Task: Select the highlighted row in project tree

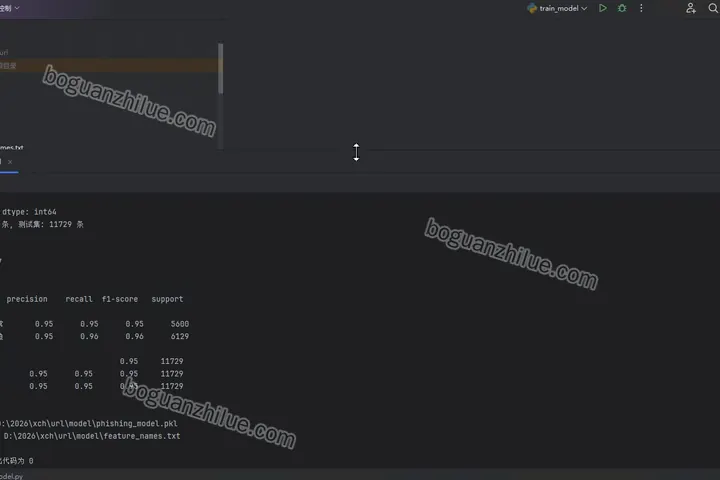Action: click(x=108, y=66)
